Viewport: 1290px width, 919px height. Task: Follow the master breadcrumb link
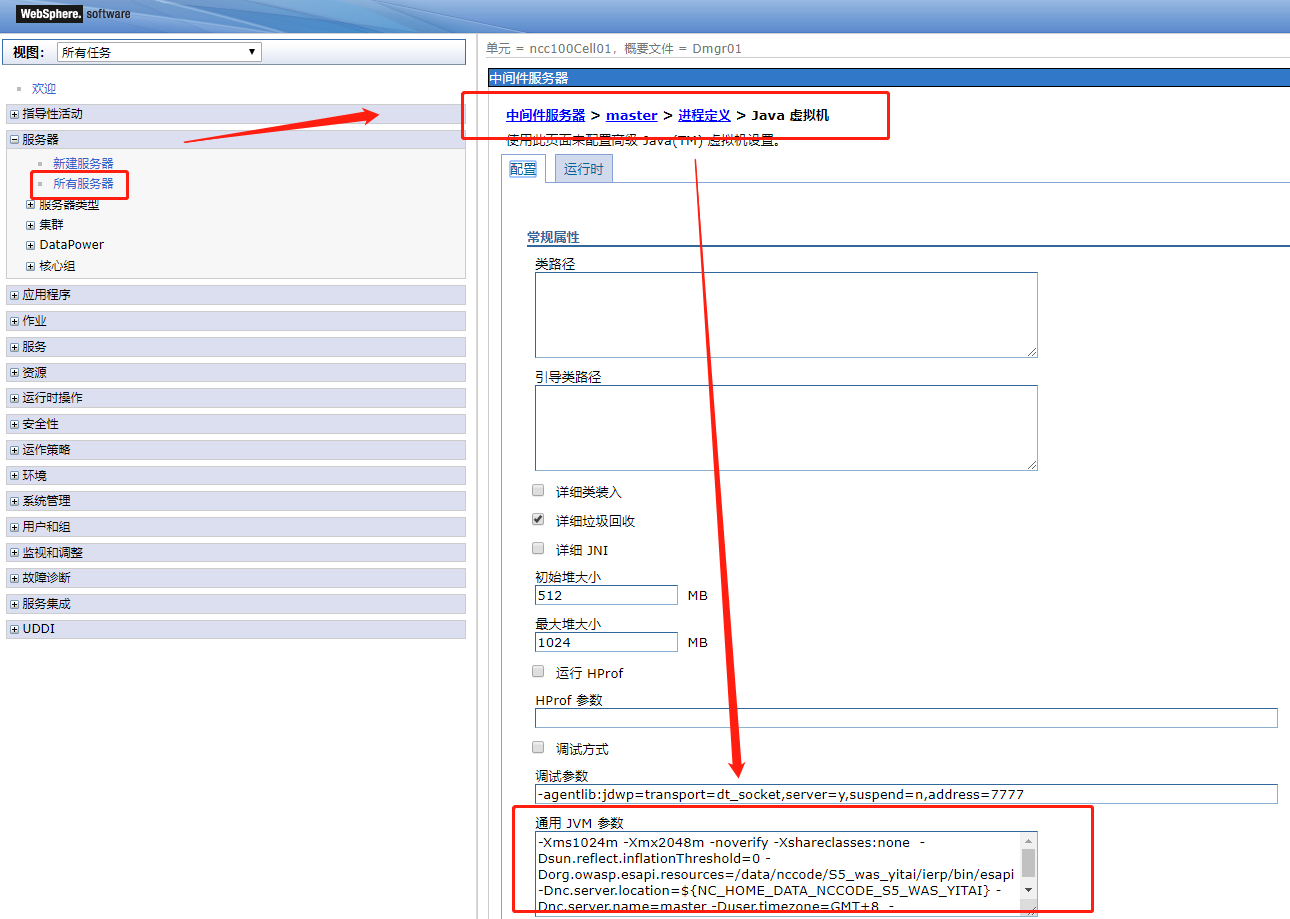pos(632,115)
